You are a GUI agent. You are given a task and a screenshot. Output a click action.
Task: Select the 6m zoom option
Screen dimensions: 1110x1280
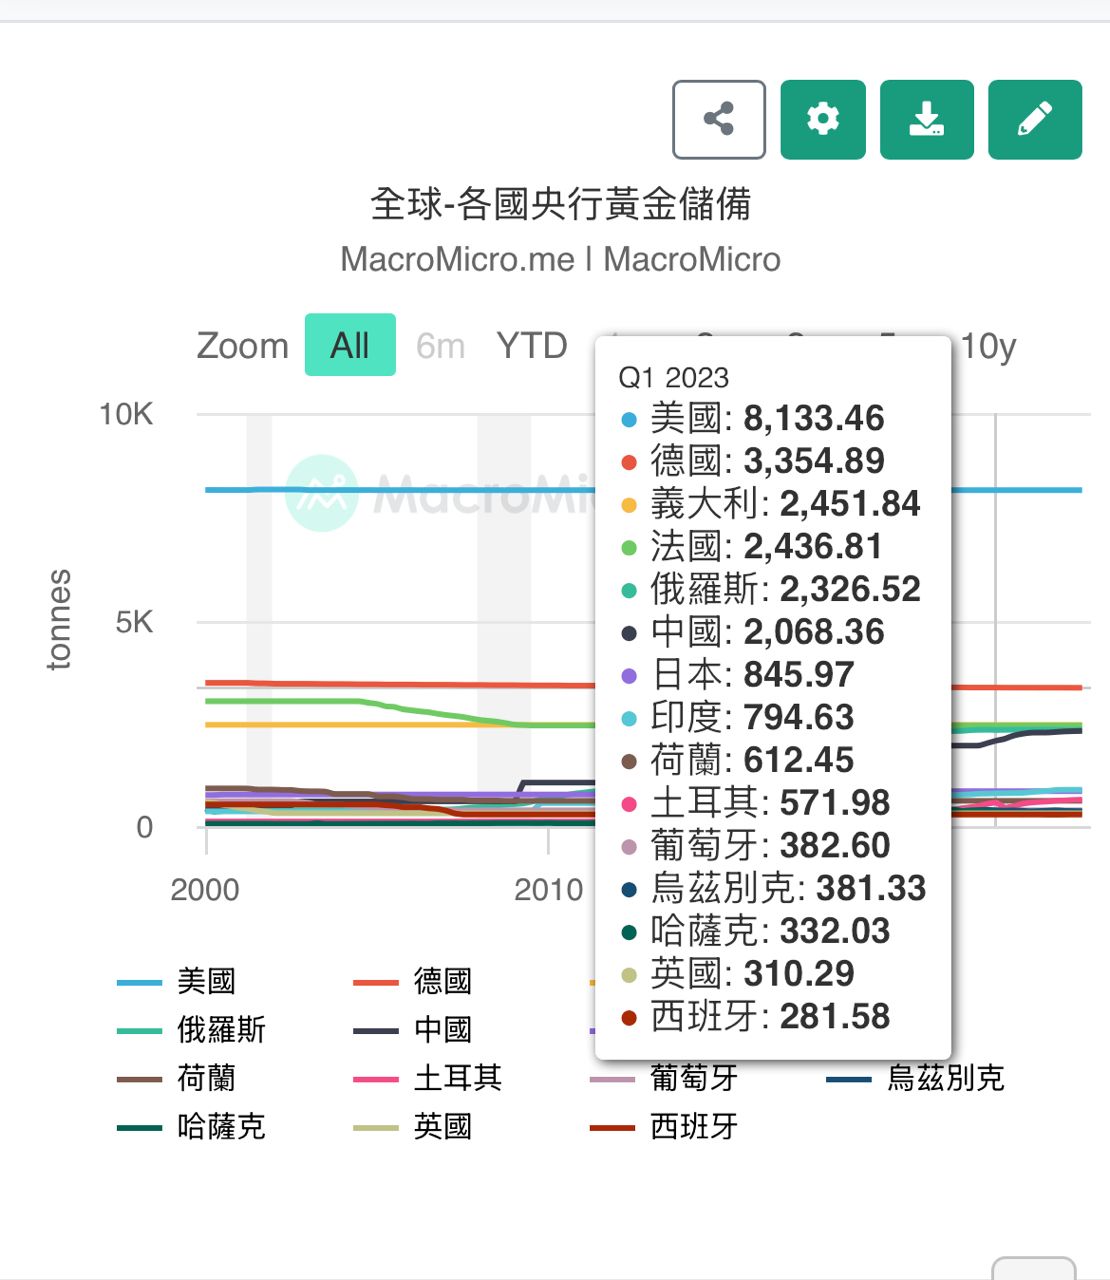point(440,346)
